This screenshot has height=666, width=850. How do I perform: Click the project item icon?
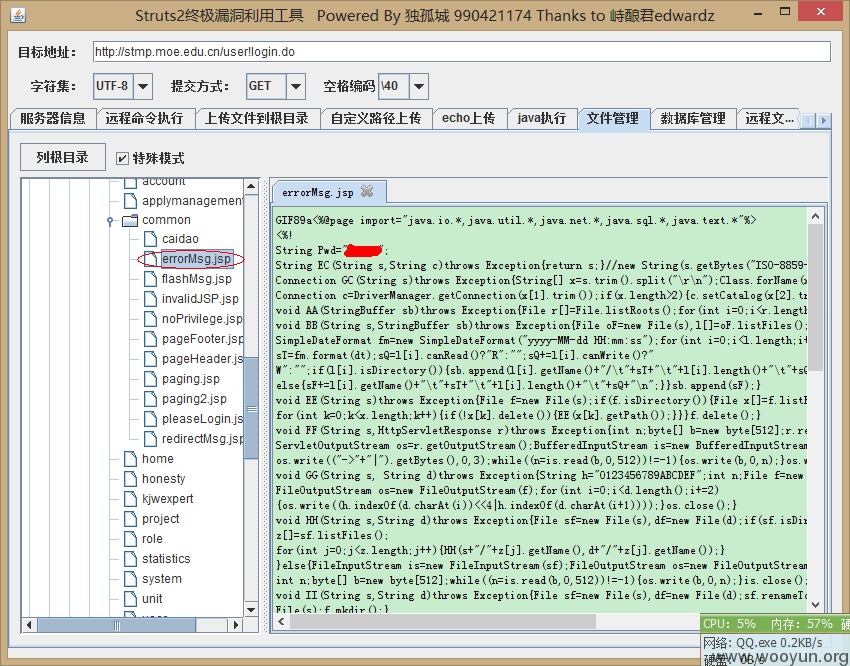pyautogui.click(x=131, y=519)
